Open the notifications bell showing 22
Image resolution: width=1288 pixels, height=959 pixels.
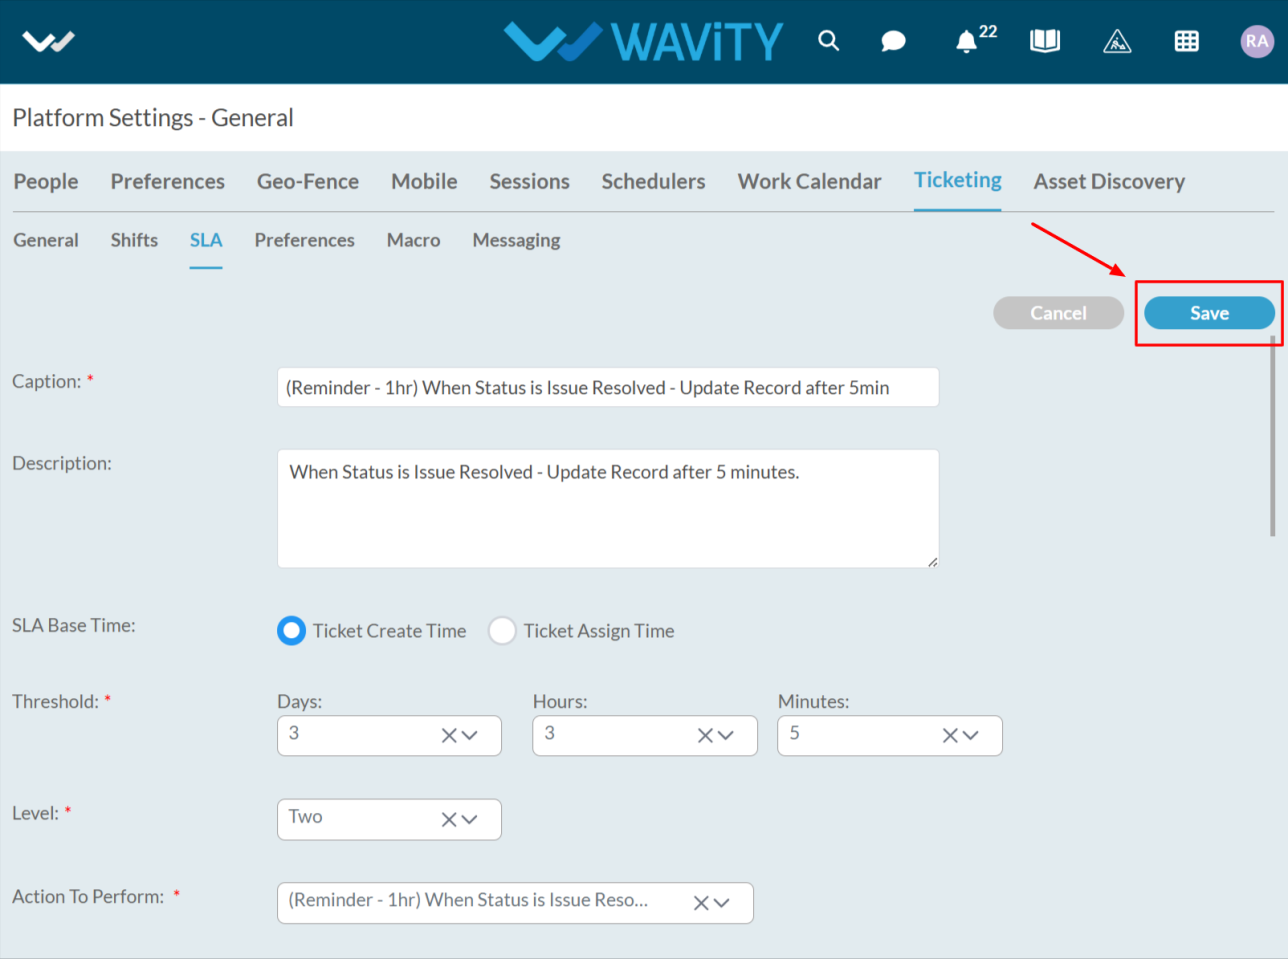(x=975, y=38)
